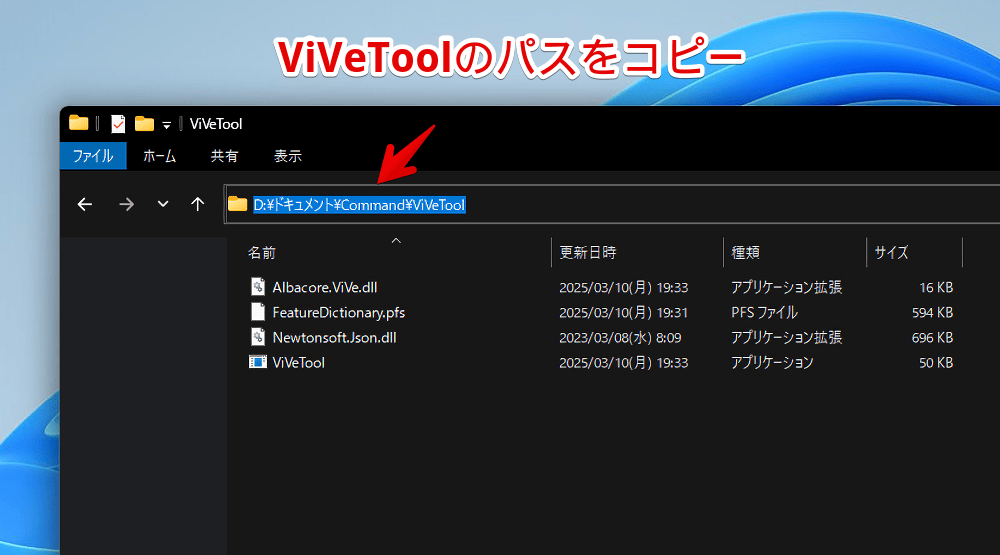Viewport: 1000px width, 555px height.
Task: Click the 594 KB size cell
Action: pyautogui.click(x=932, y=313)
